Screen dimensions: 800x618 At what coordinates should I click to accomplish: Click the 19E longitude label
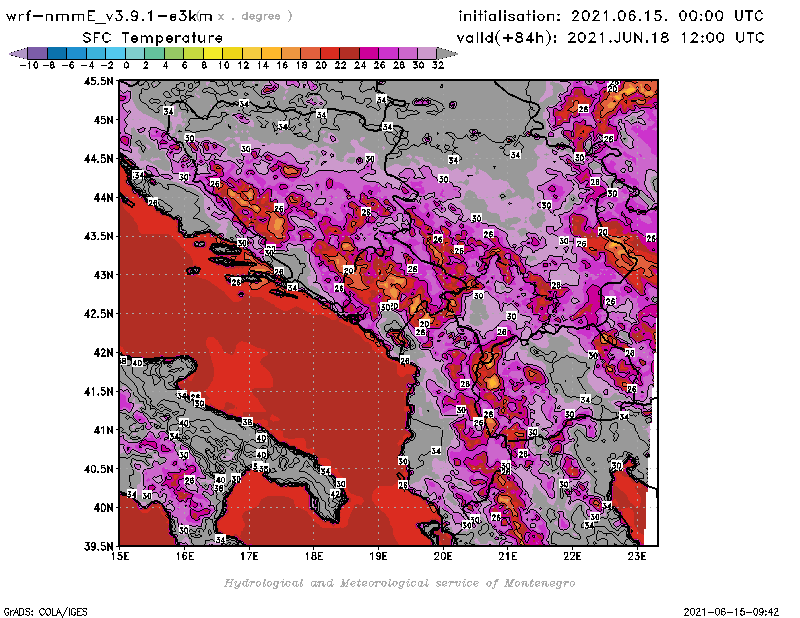[x=378, y=556]
